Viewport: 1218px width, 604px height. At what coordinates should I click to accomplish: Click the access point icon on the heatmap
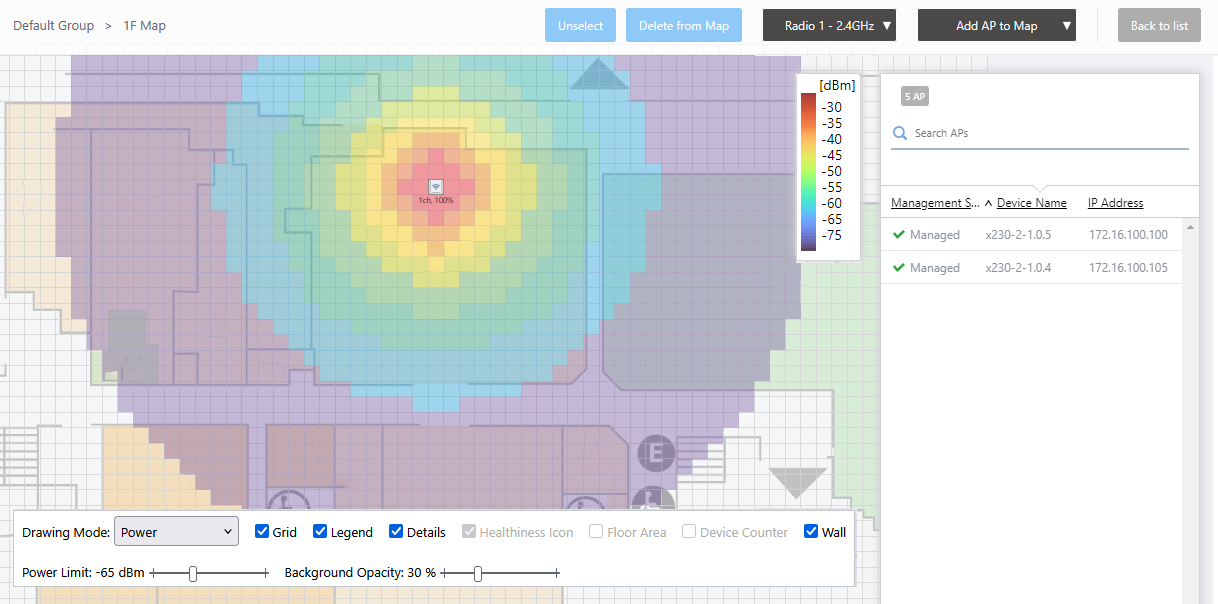(x=435, y=187)
